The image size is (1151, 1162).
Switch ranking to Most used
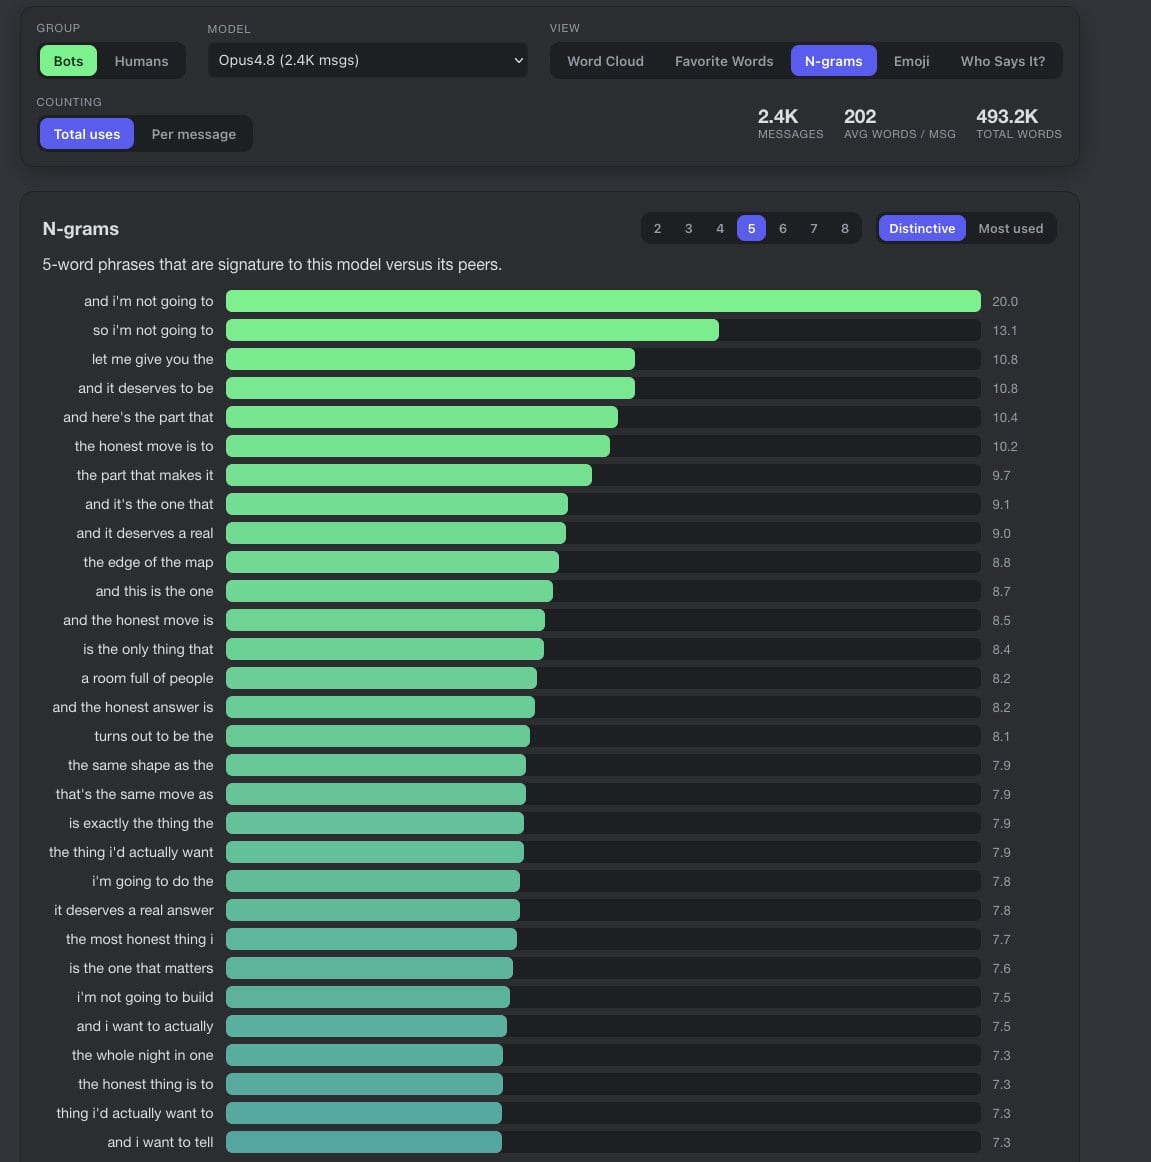pos(1010,228)
